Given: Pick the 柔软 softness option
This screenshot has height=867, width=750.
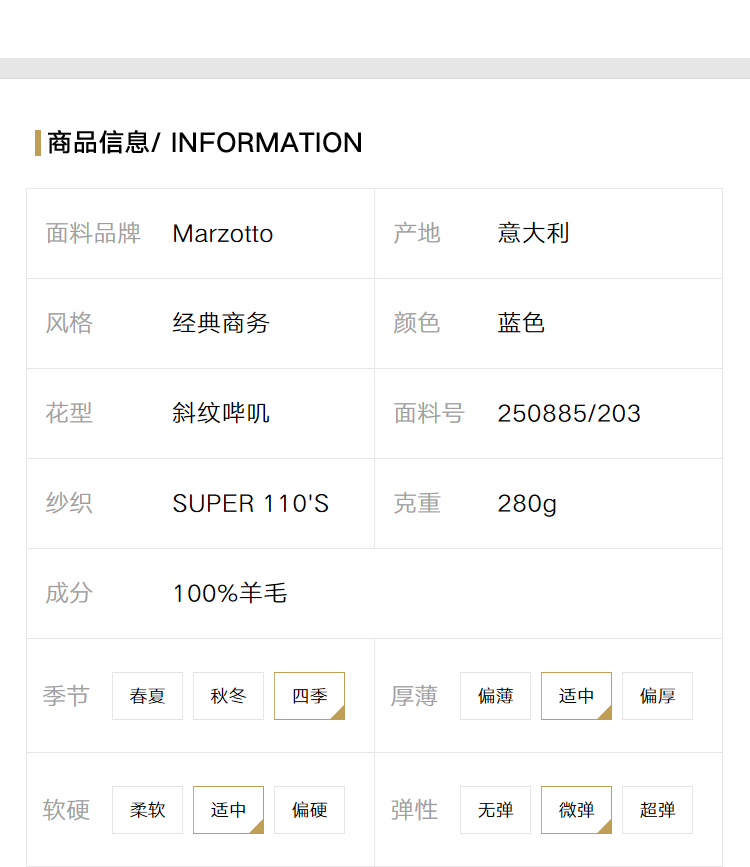Looking at the screenshot, I should tap(147, 810).
